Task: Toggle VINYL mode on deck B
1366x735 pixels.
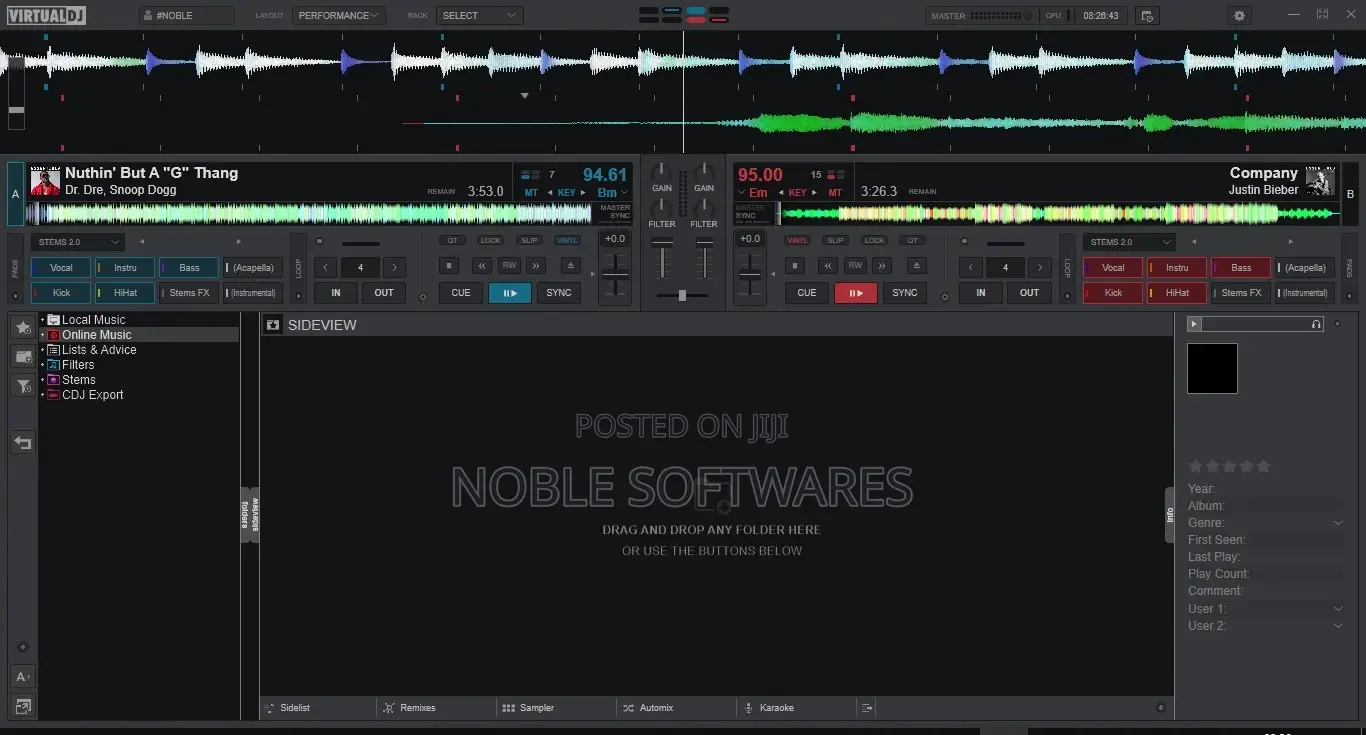Action: (x=797, y=241)
